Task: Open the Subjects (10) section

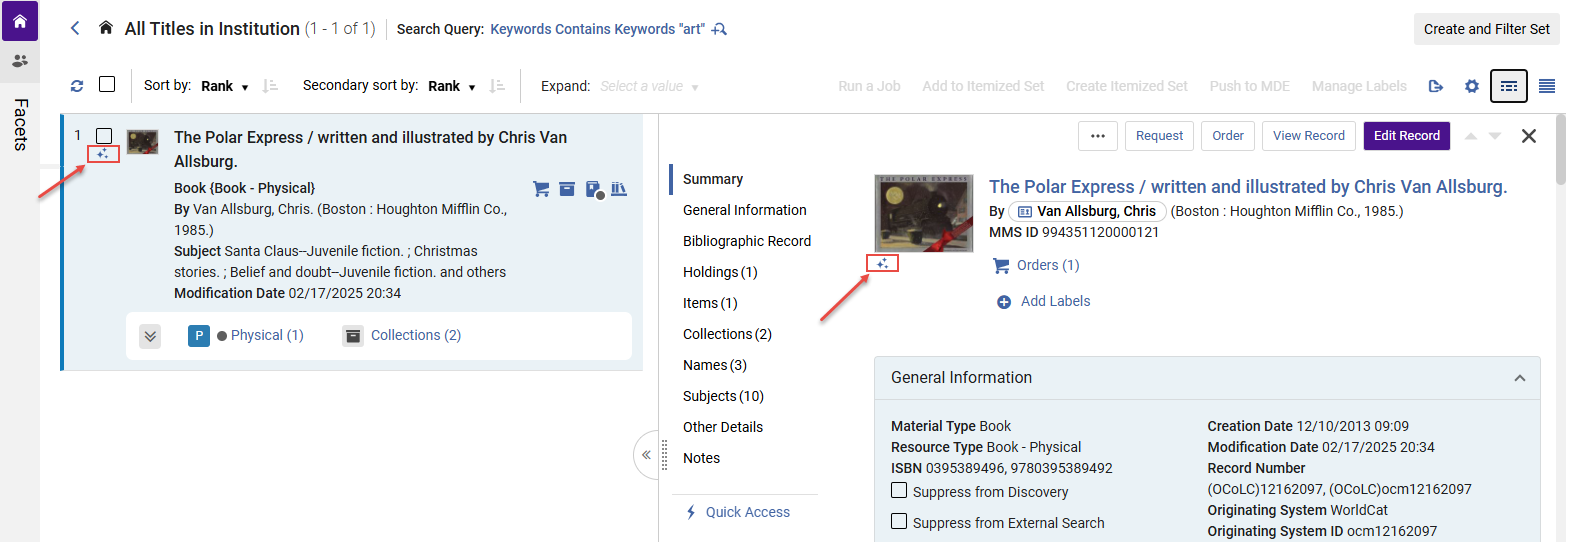Action: point(723,396)
